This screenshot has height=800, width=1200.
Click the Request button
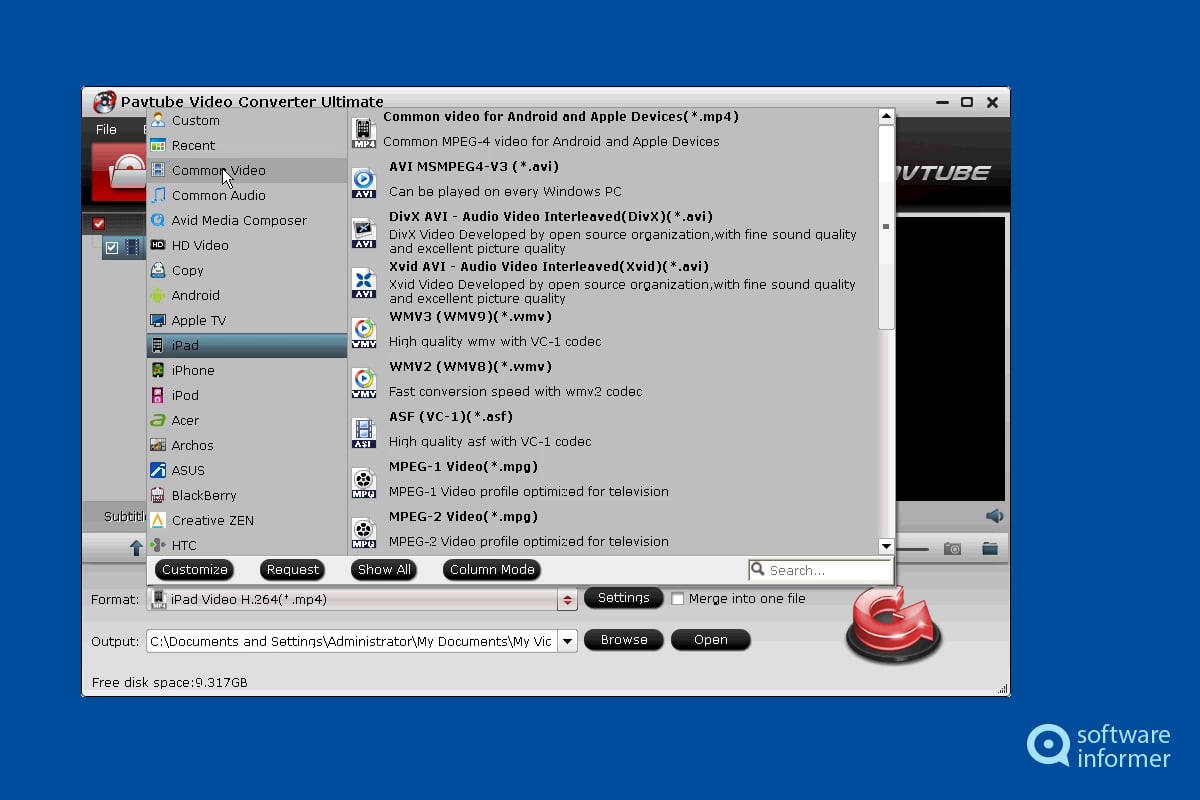click(292, 570)
